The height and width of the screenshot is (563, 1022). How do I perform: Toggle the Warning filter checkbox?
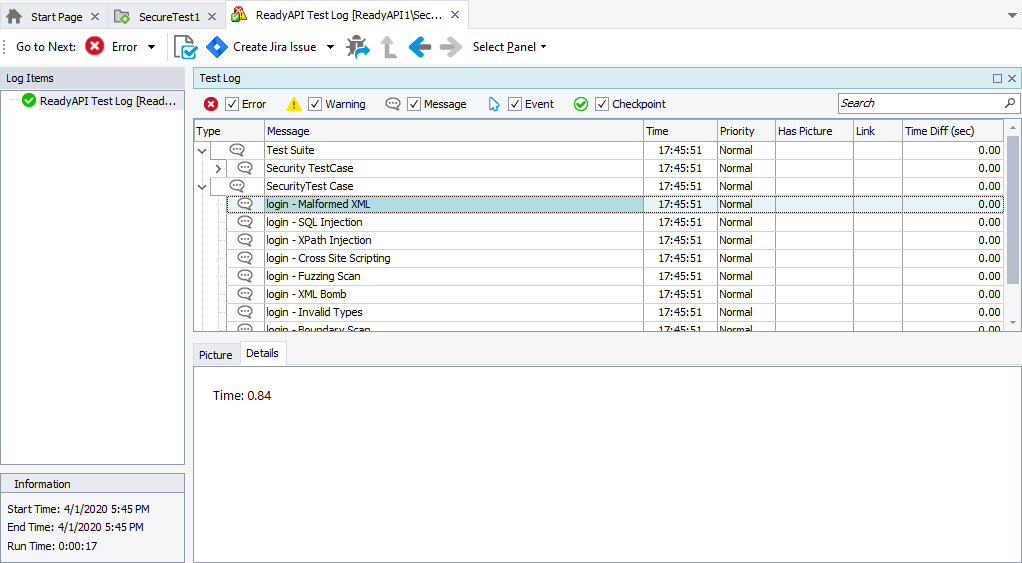[x=315, y=104]
